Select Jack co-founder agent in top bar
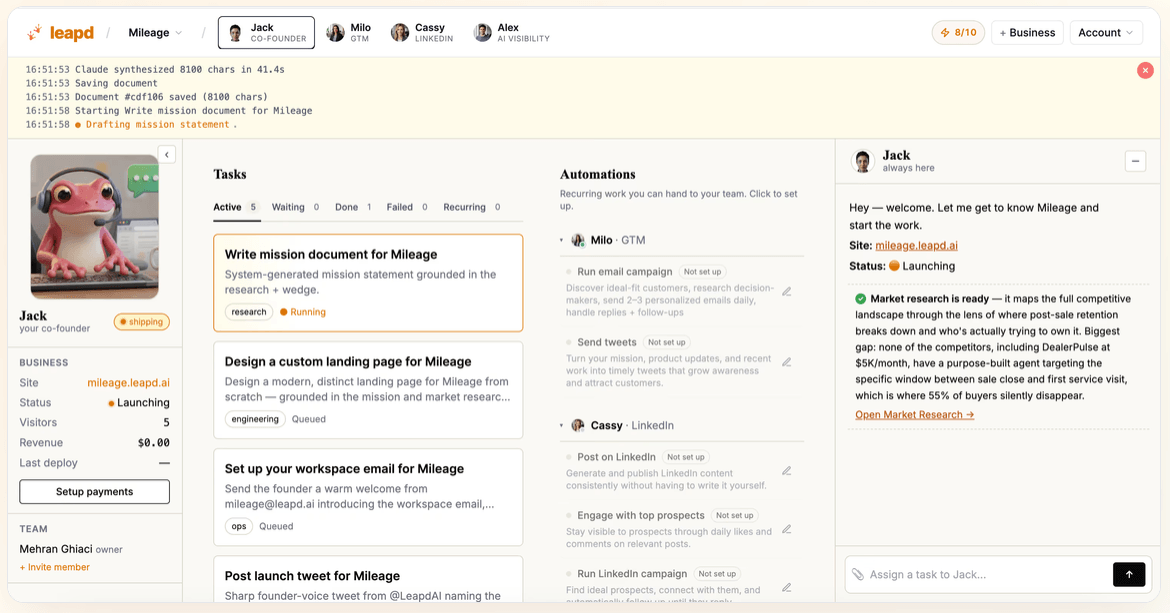1170x613 pixels. (x=266, y=33)
